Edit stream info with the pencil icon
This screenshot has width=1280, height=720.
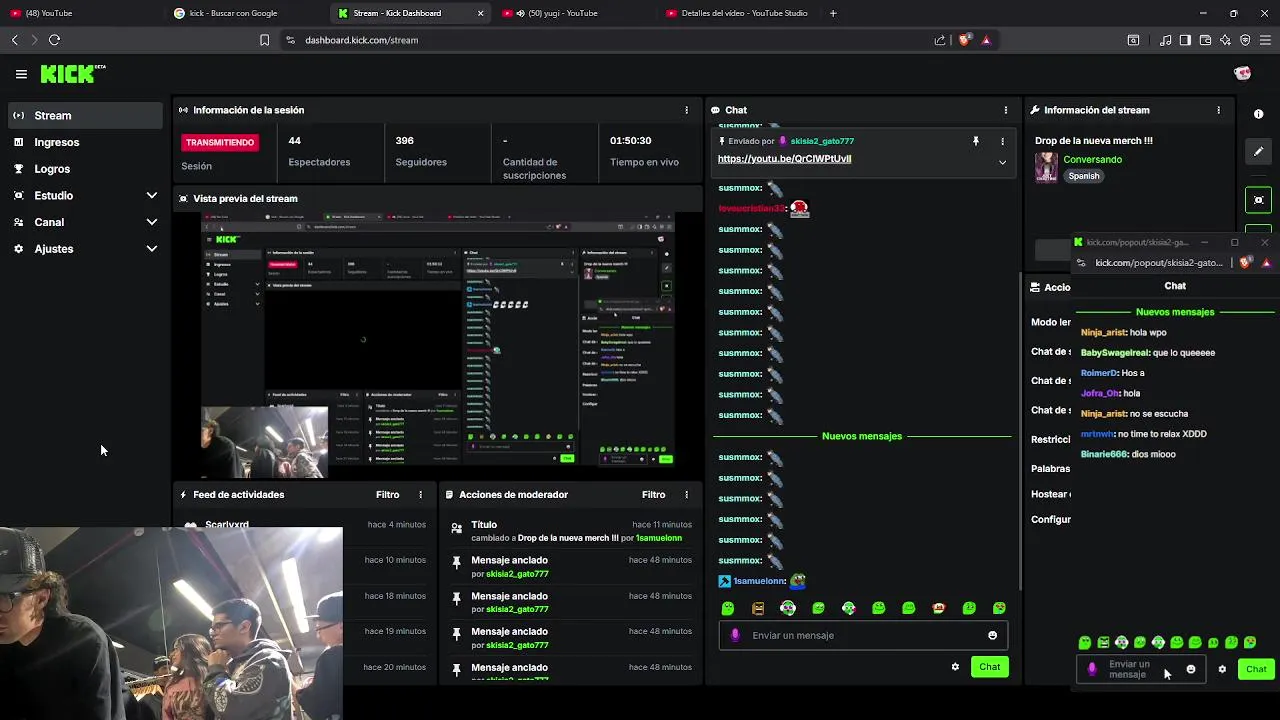[x=1259, y=151]
